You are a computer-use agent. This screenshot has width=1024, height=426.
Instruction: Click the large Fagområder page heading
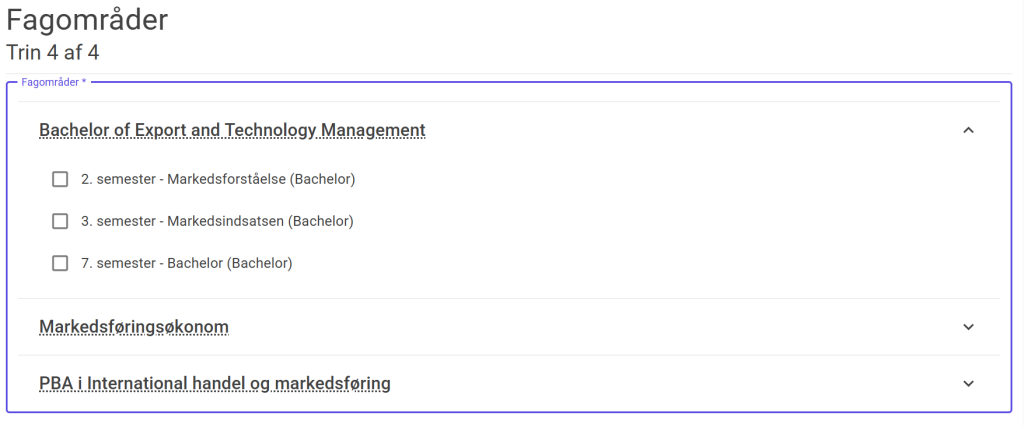87,20
